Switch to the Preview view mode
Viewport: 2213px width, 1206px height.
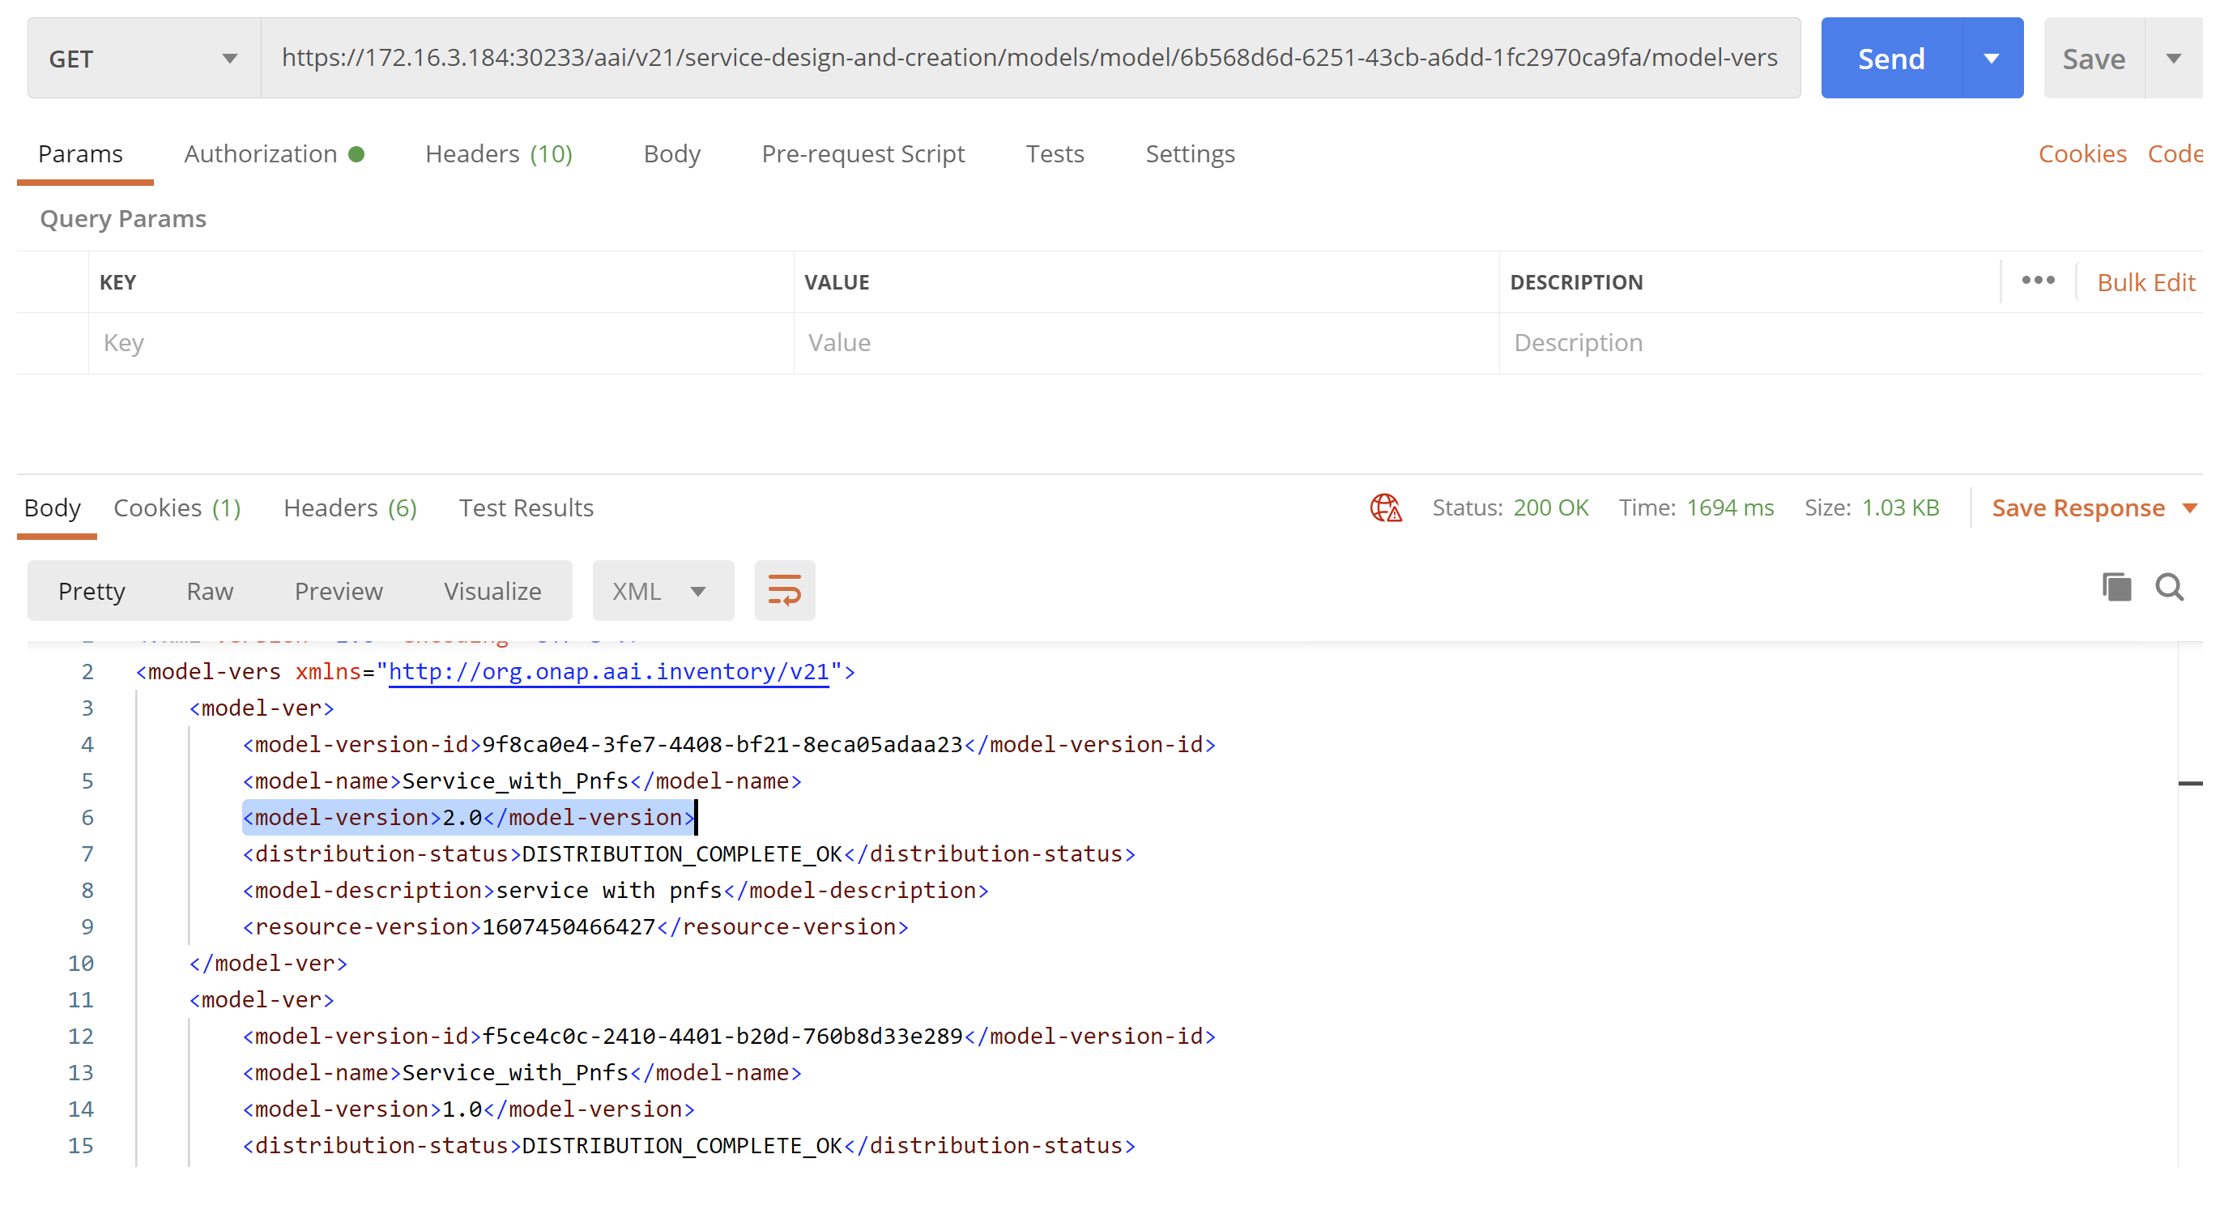339,591
